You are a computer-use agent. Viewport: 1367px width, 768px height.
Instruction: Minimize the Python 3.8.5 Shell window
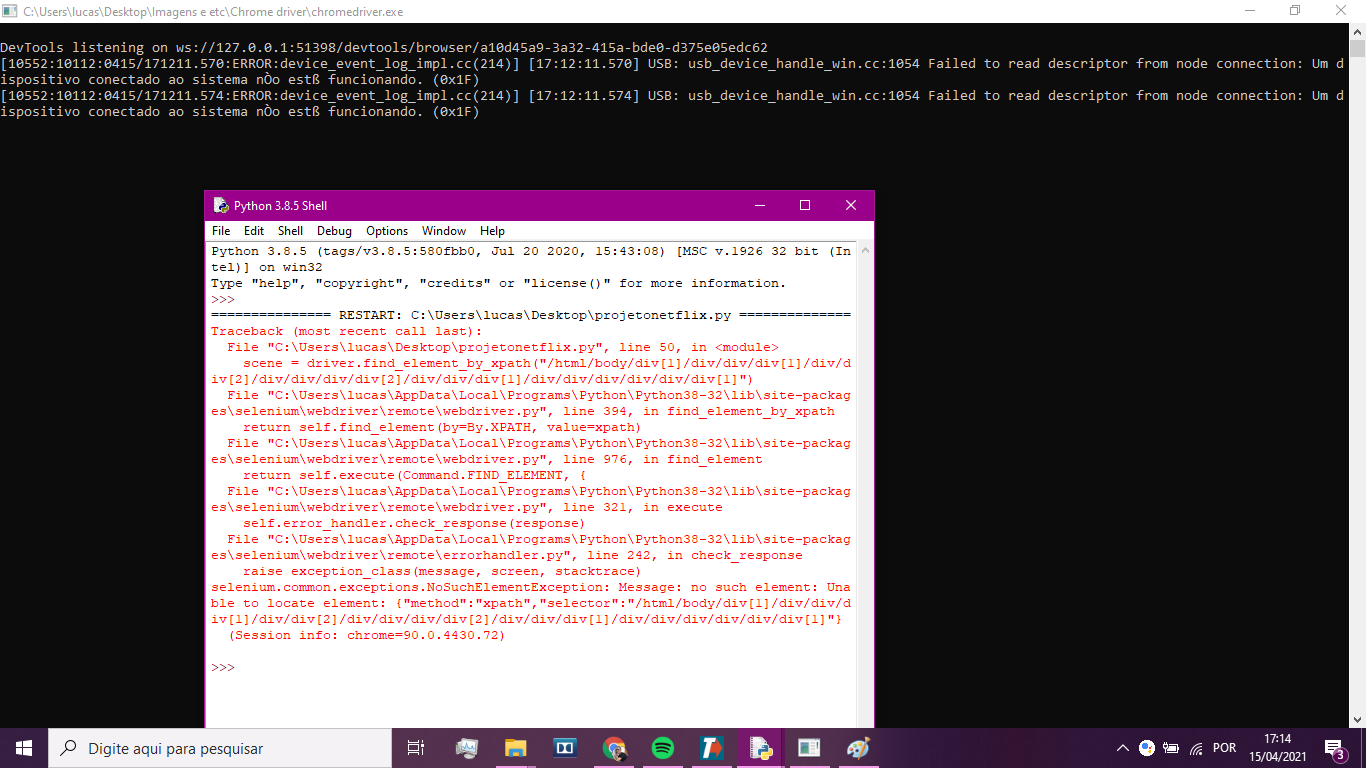[x=759, y=205]
